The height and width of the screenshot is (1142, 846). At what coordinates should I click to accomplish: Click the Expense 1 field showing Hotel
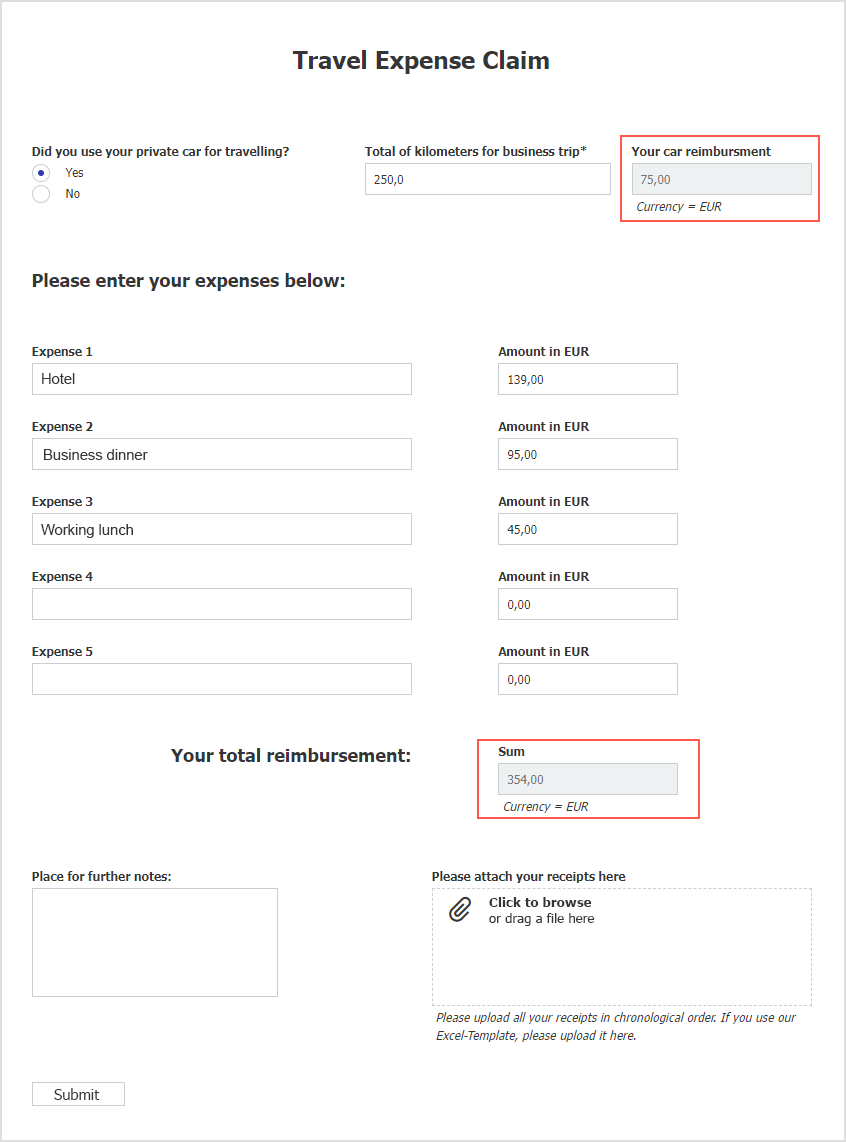221,379
